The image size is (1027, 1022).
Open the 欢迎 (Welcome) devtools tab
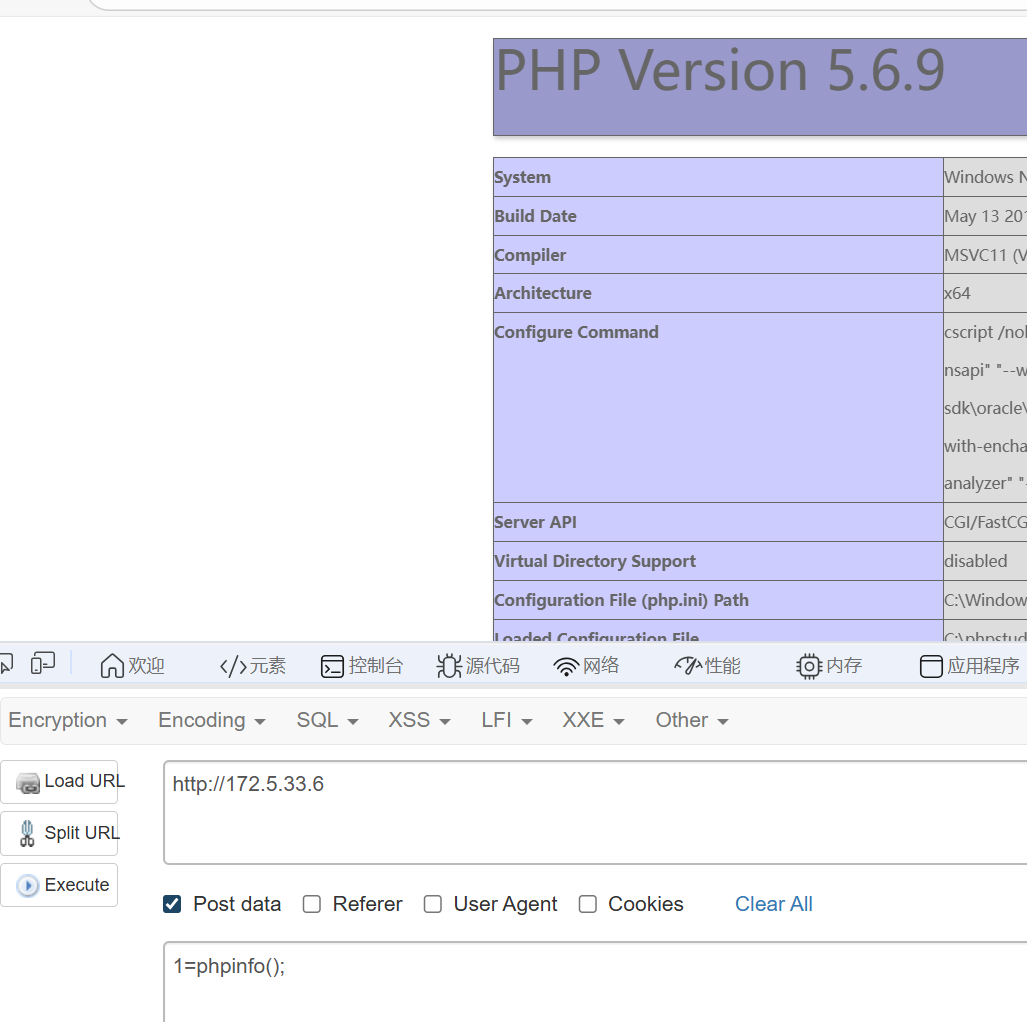[x=132, y=666]
